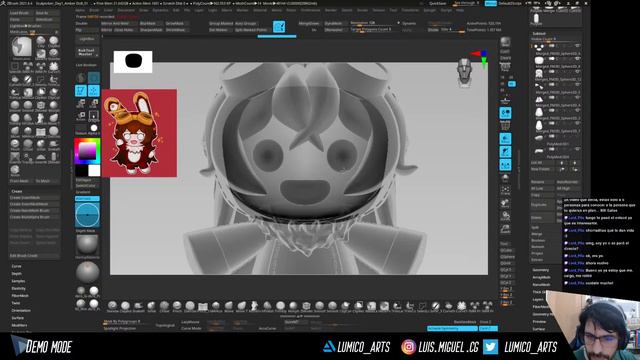Click the Rotate view icon on right shelf
Viewport: 640px width, 360px height.
(x=505, y=229)
